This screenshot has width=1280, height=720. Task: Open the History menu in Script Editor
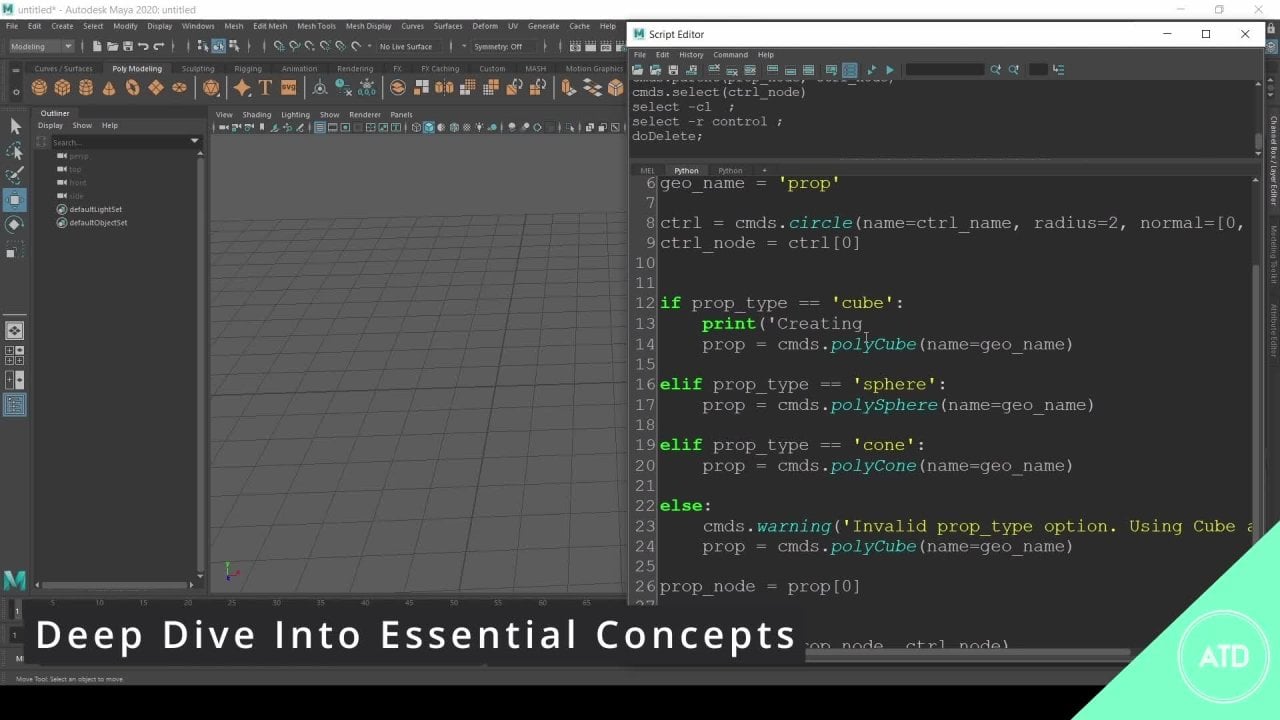(x=691, y=55)
